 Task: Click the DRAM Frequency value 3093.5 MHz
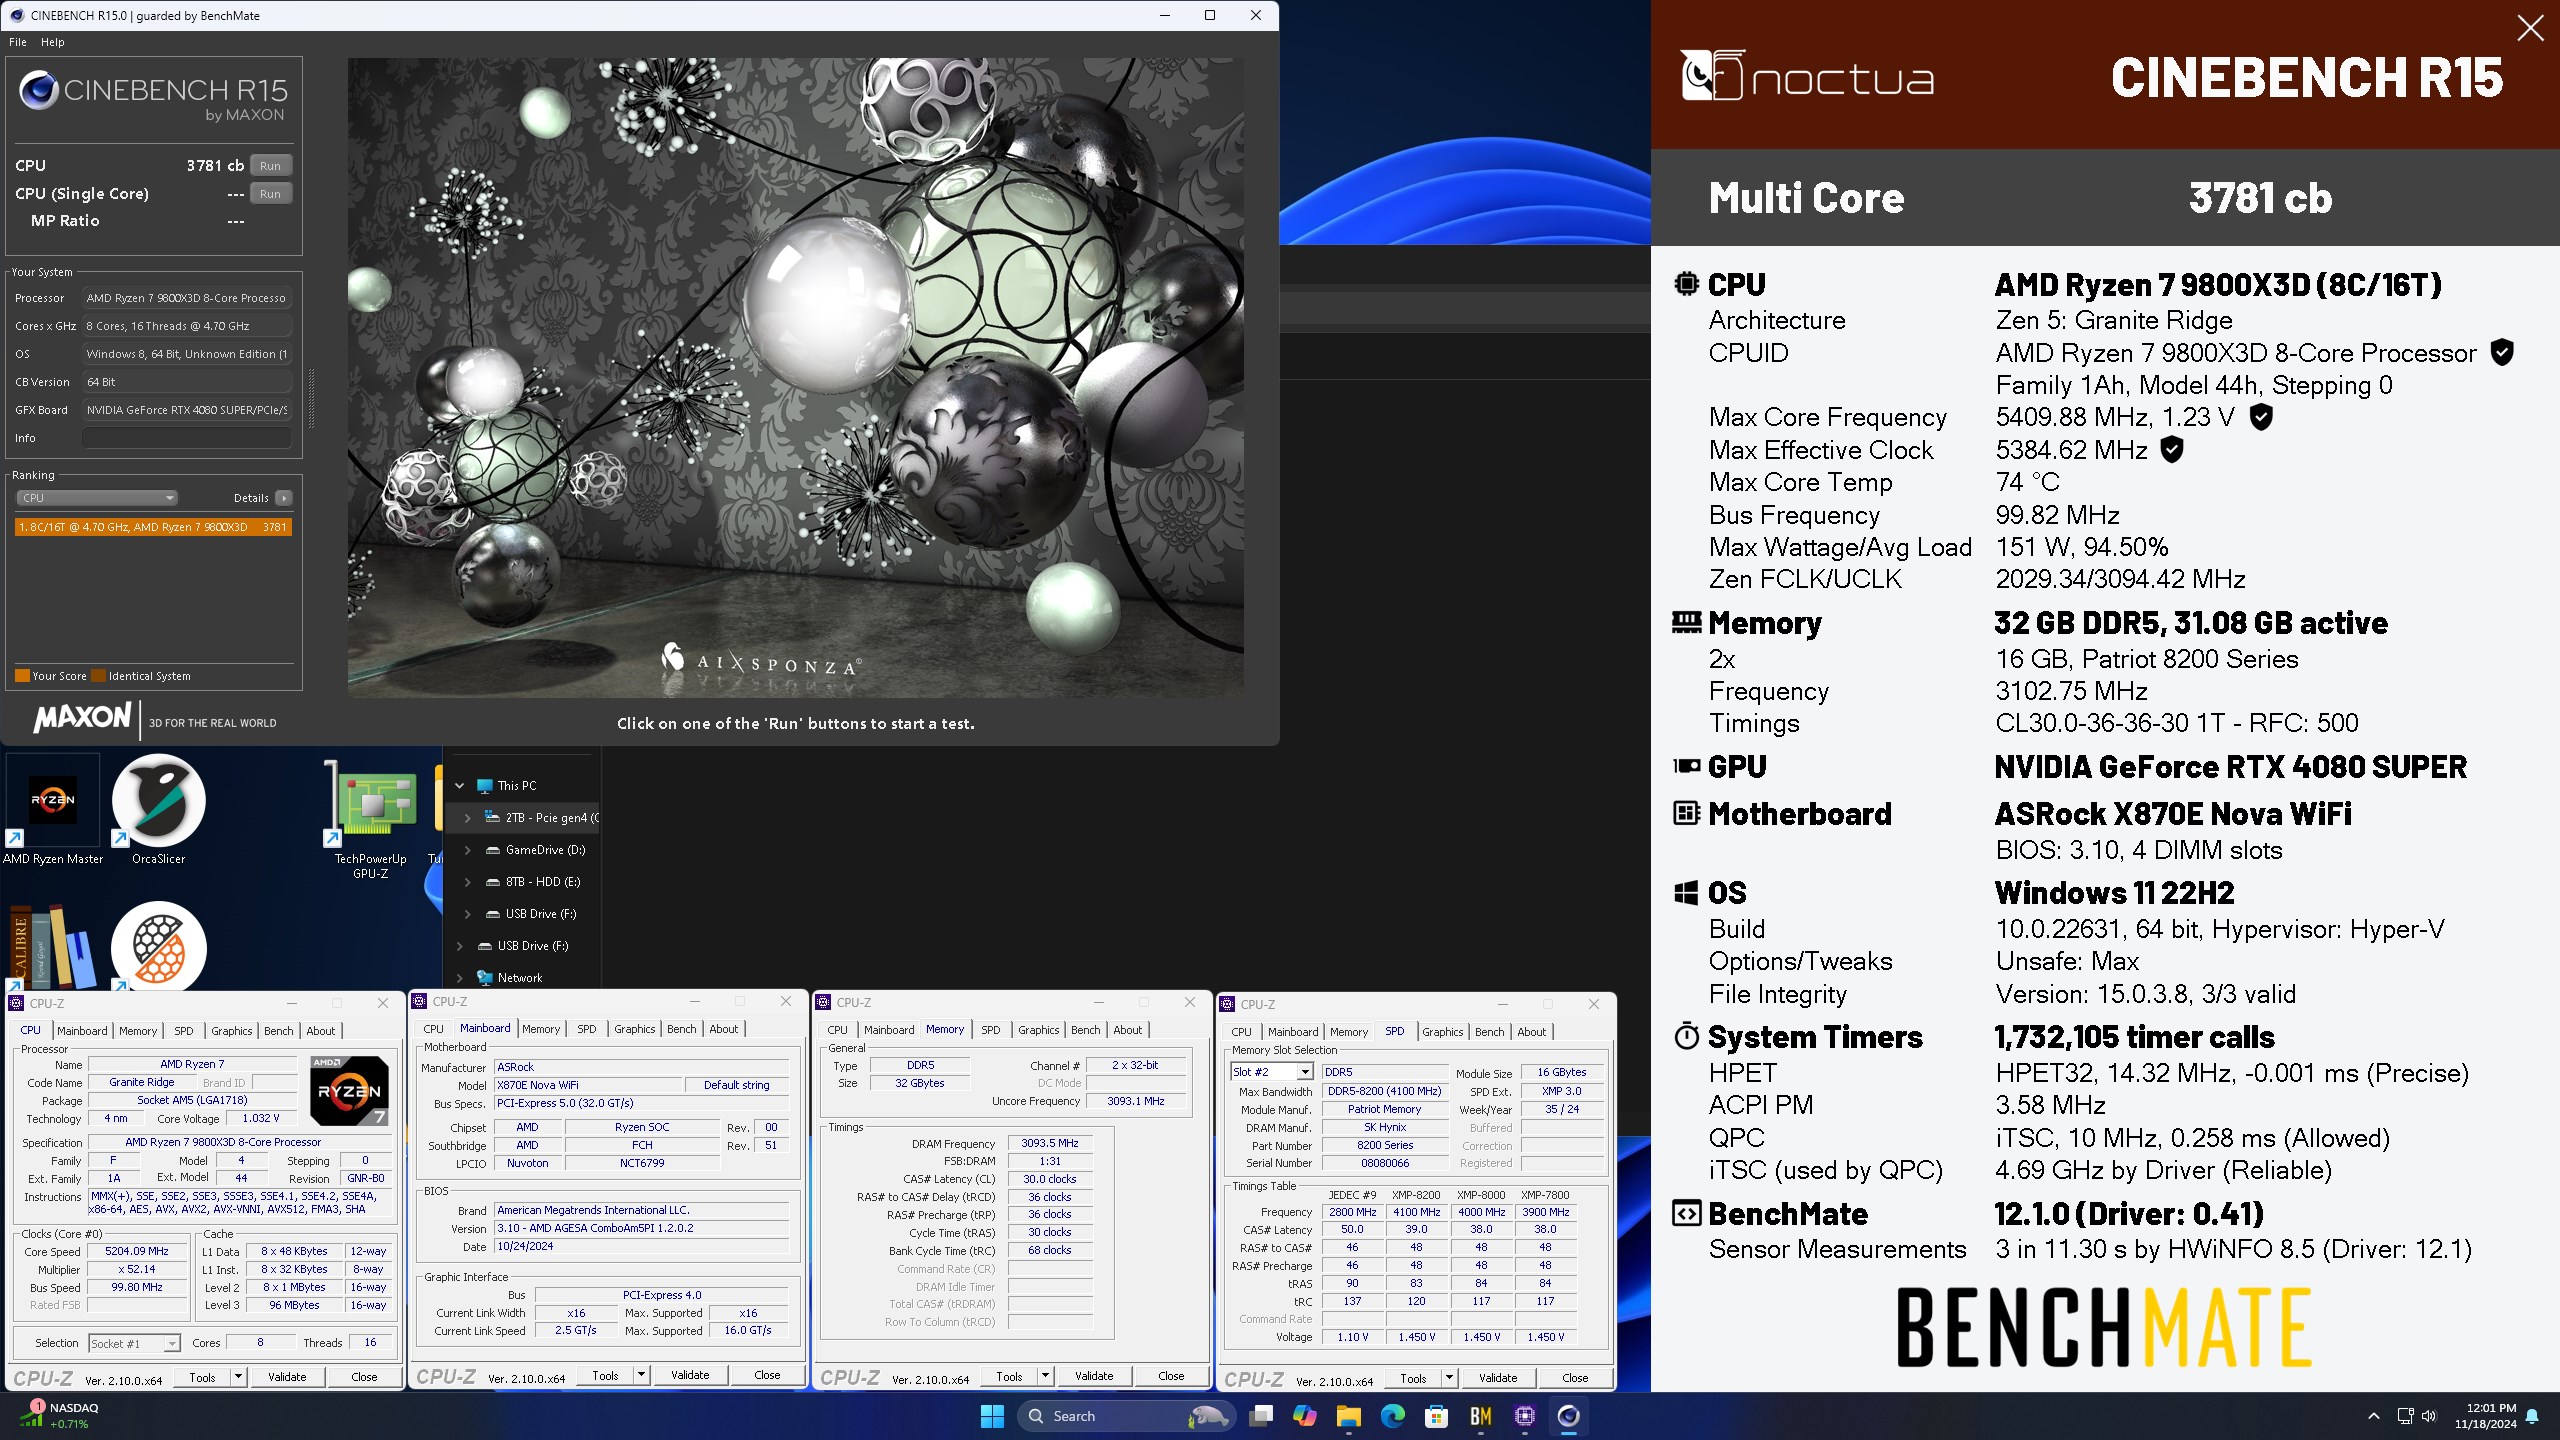click(x=1050, y=1143)
